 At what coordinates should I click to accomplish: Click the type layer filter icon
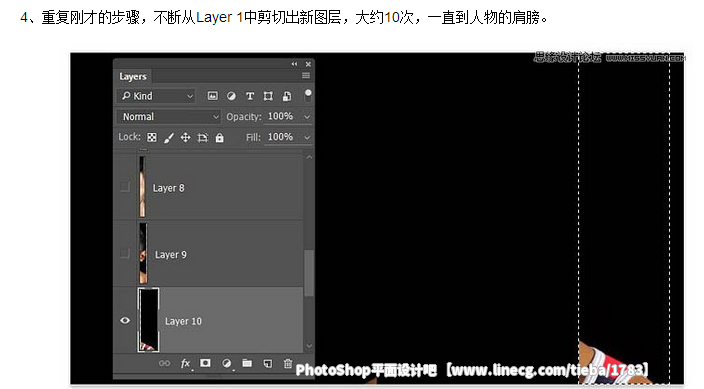pos(250,96)
